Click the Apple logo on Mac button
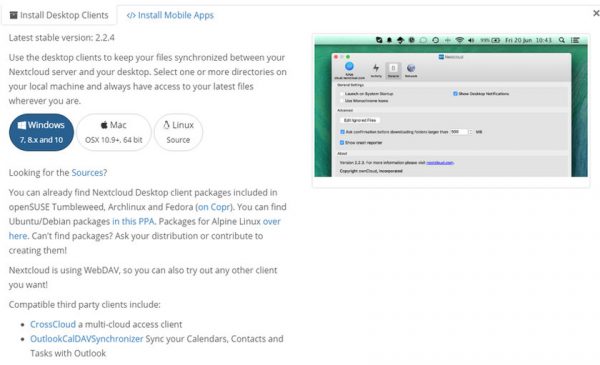The image size is (600, 365). coord(104,125)
